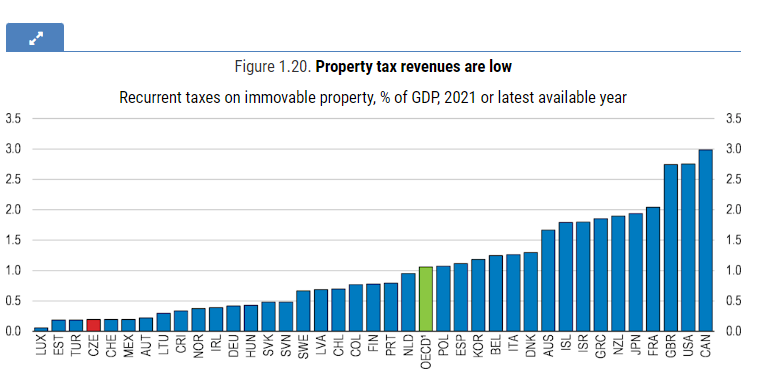Select the KOR bar
This screenshot has width=775, height=373.
pos(478,295)
